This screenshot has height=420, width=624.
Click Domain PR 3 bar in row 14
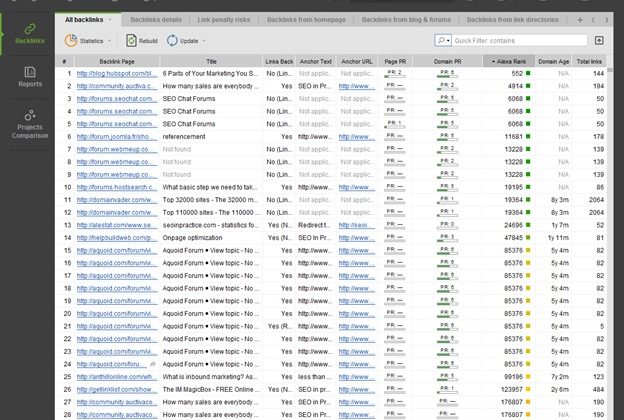point(447,238)
